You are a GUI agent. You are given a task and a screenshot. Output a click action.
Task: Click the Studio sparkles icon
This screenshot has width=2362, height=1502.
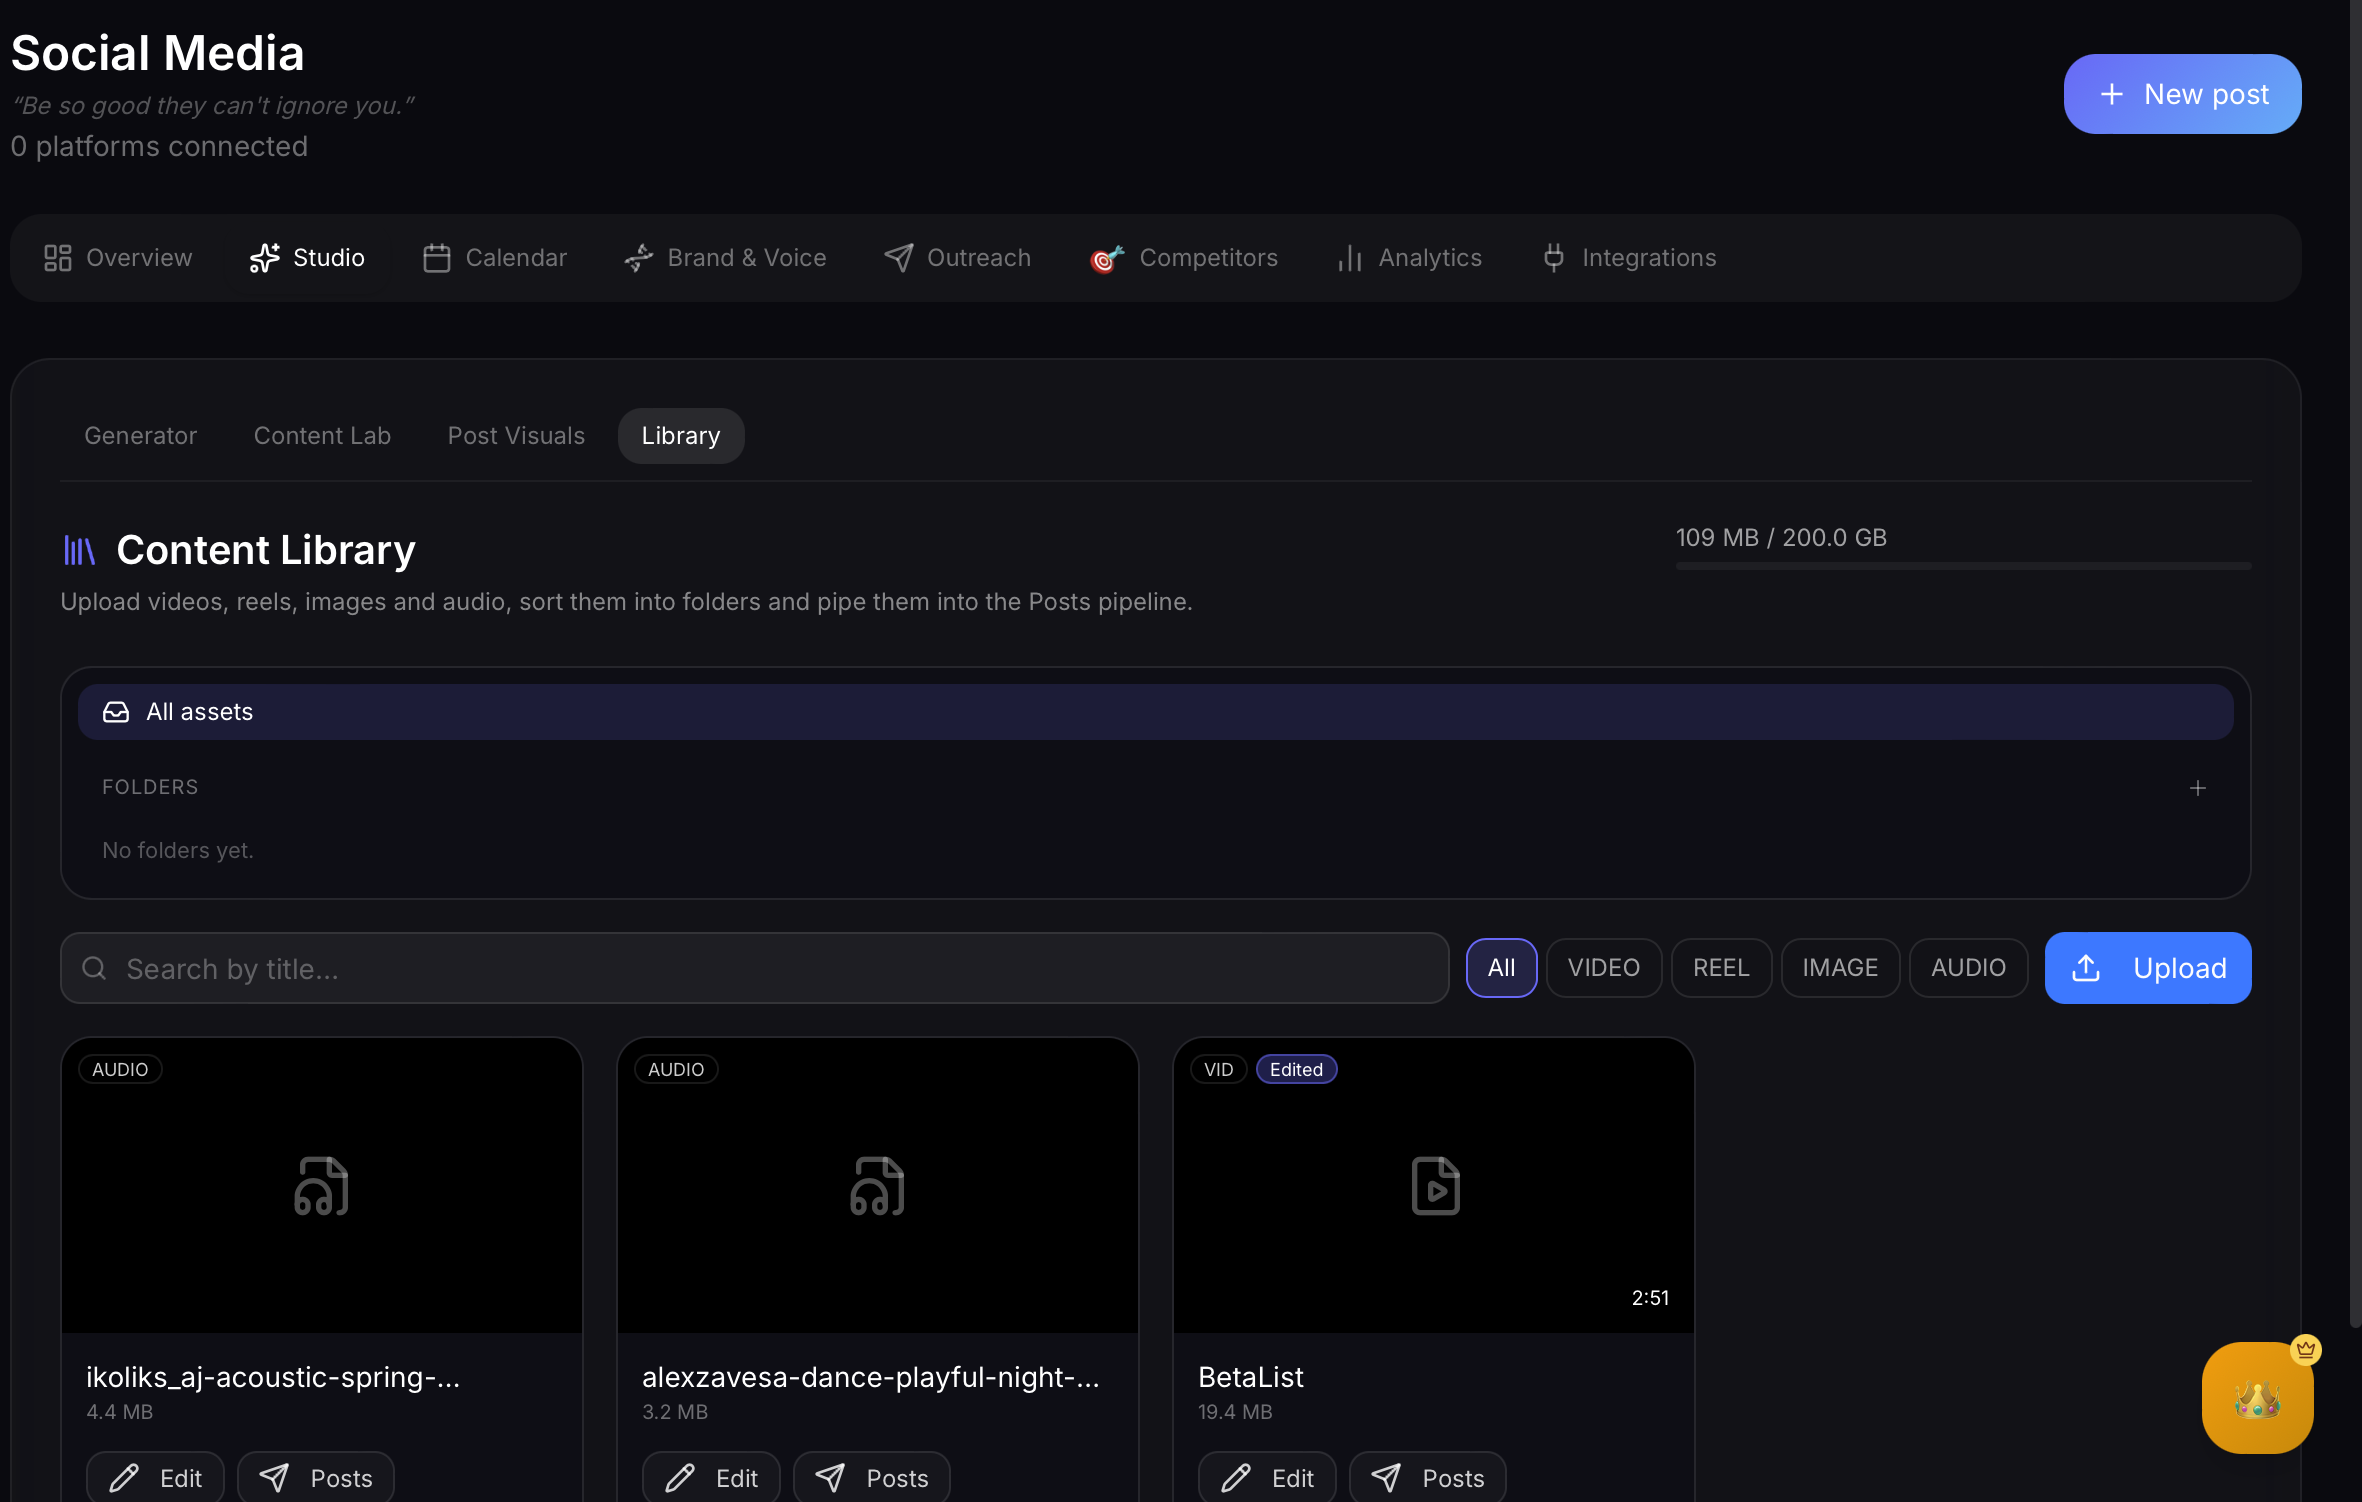(264, 258)
